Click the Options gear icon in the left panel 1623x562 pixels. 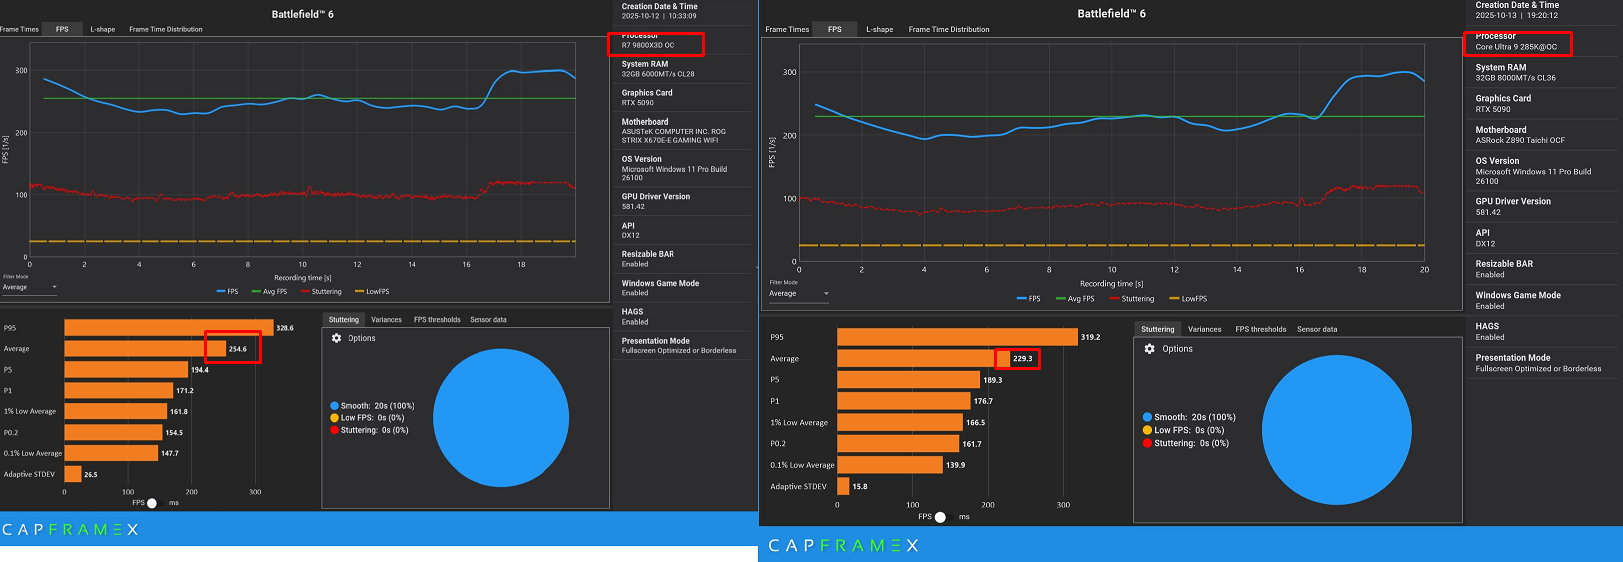(x=337, y=338)
